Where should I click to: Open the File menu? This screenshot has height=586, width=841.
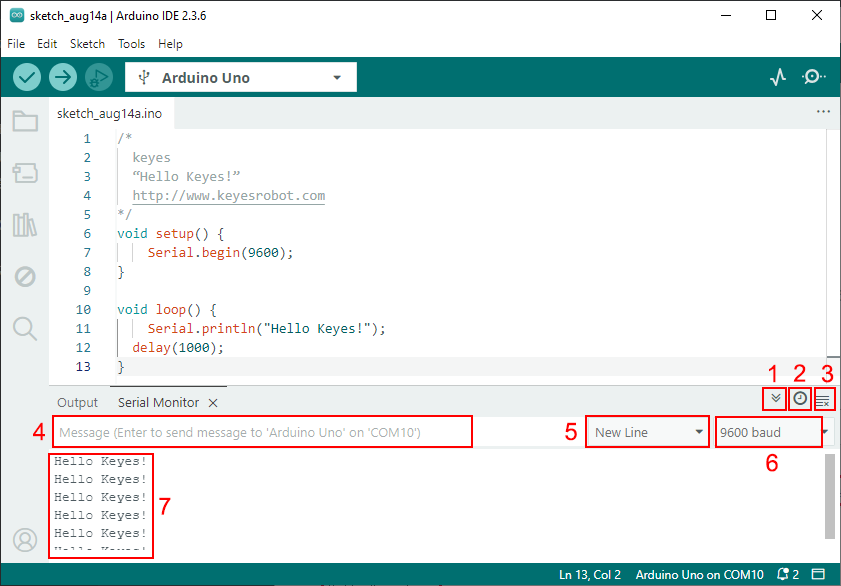16,44
